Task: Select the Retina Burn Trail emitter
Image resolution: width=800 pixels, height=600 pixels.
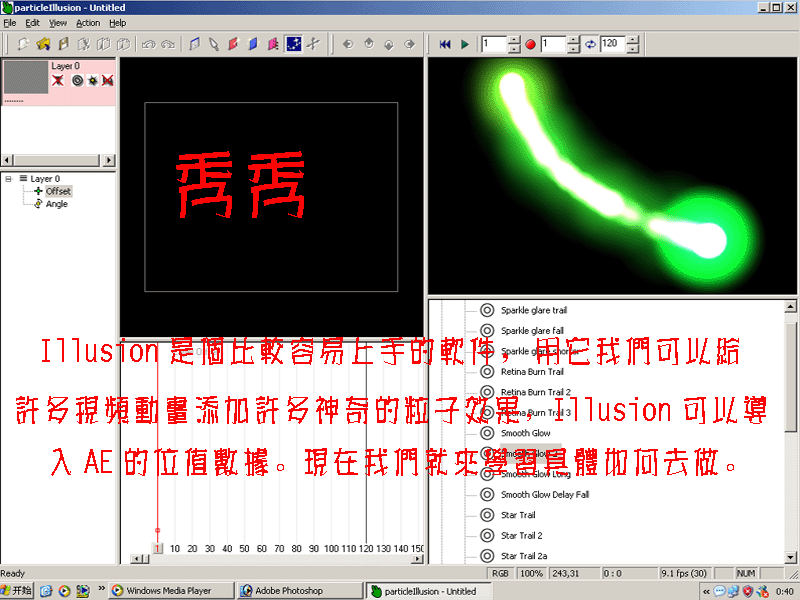Action: click(532, 371)
